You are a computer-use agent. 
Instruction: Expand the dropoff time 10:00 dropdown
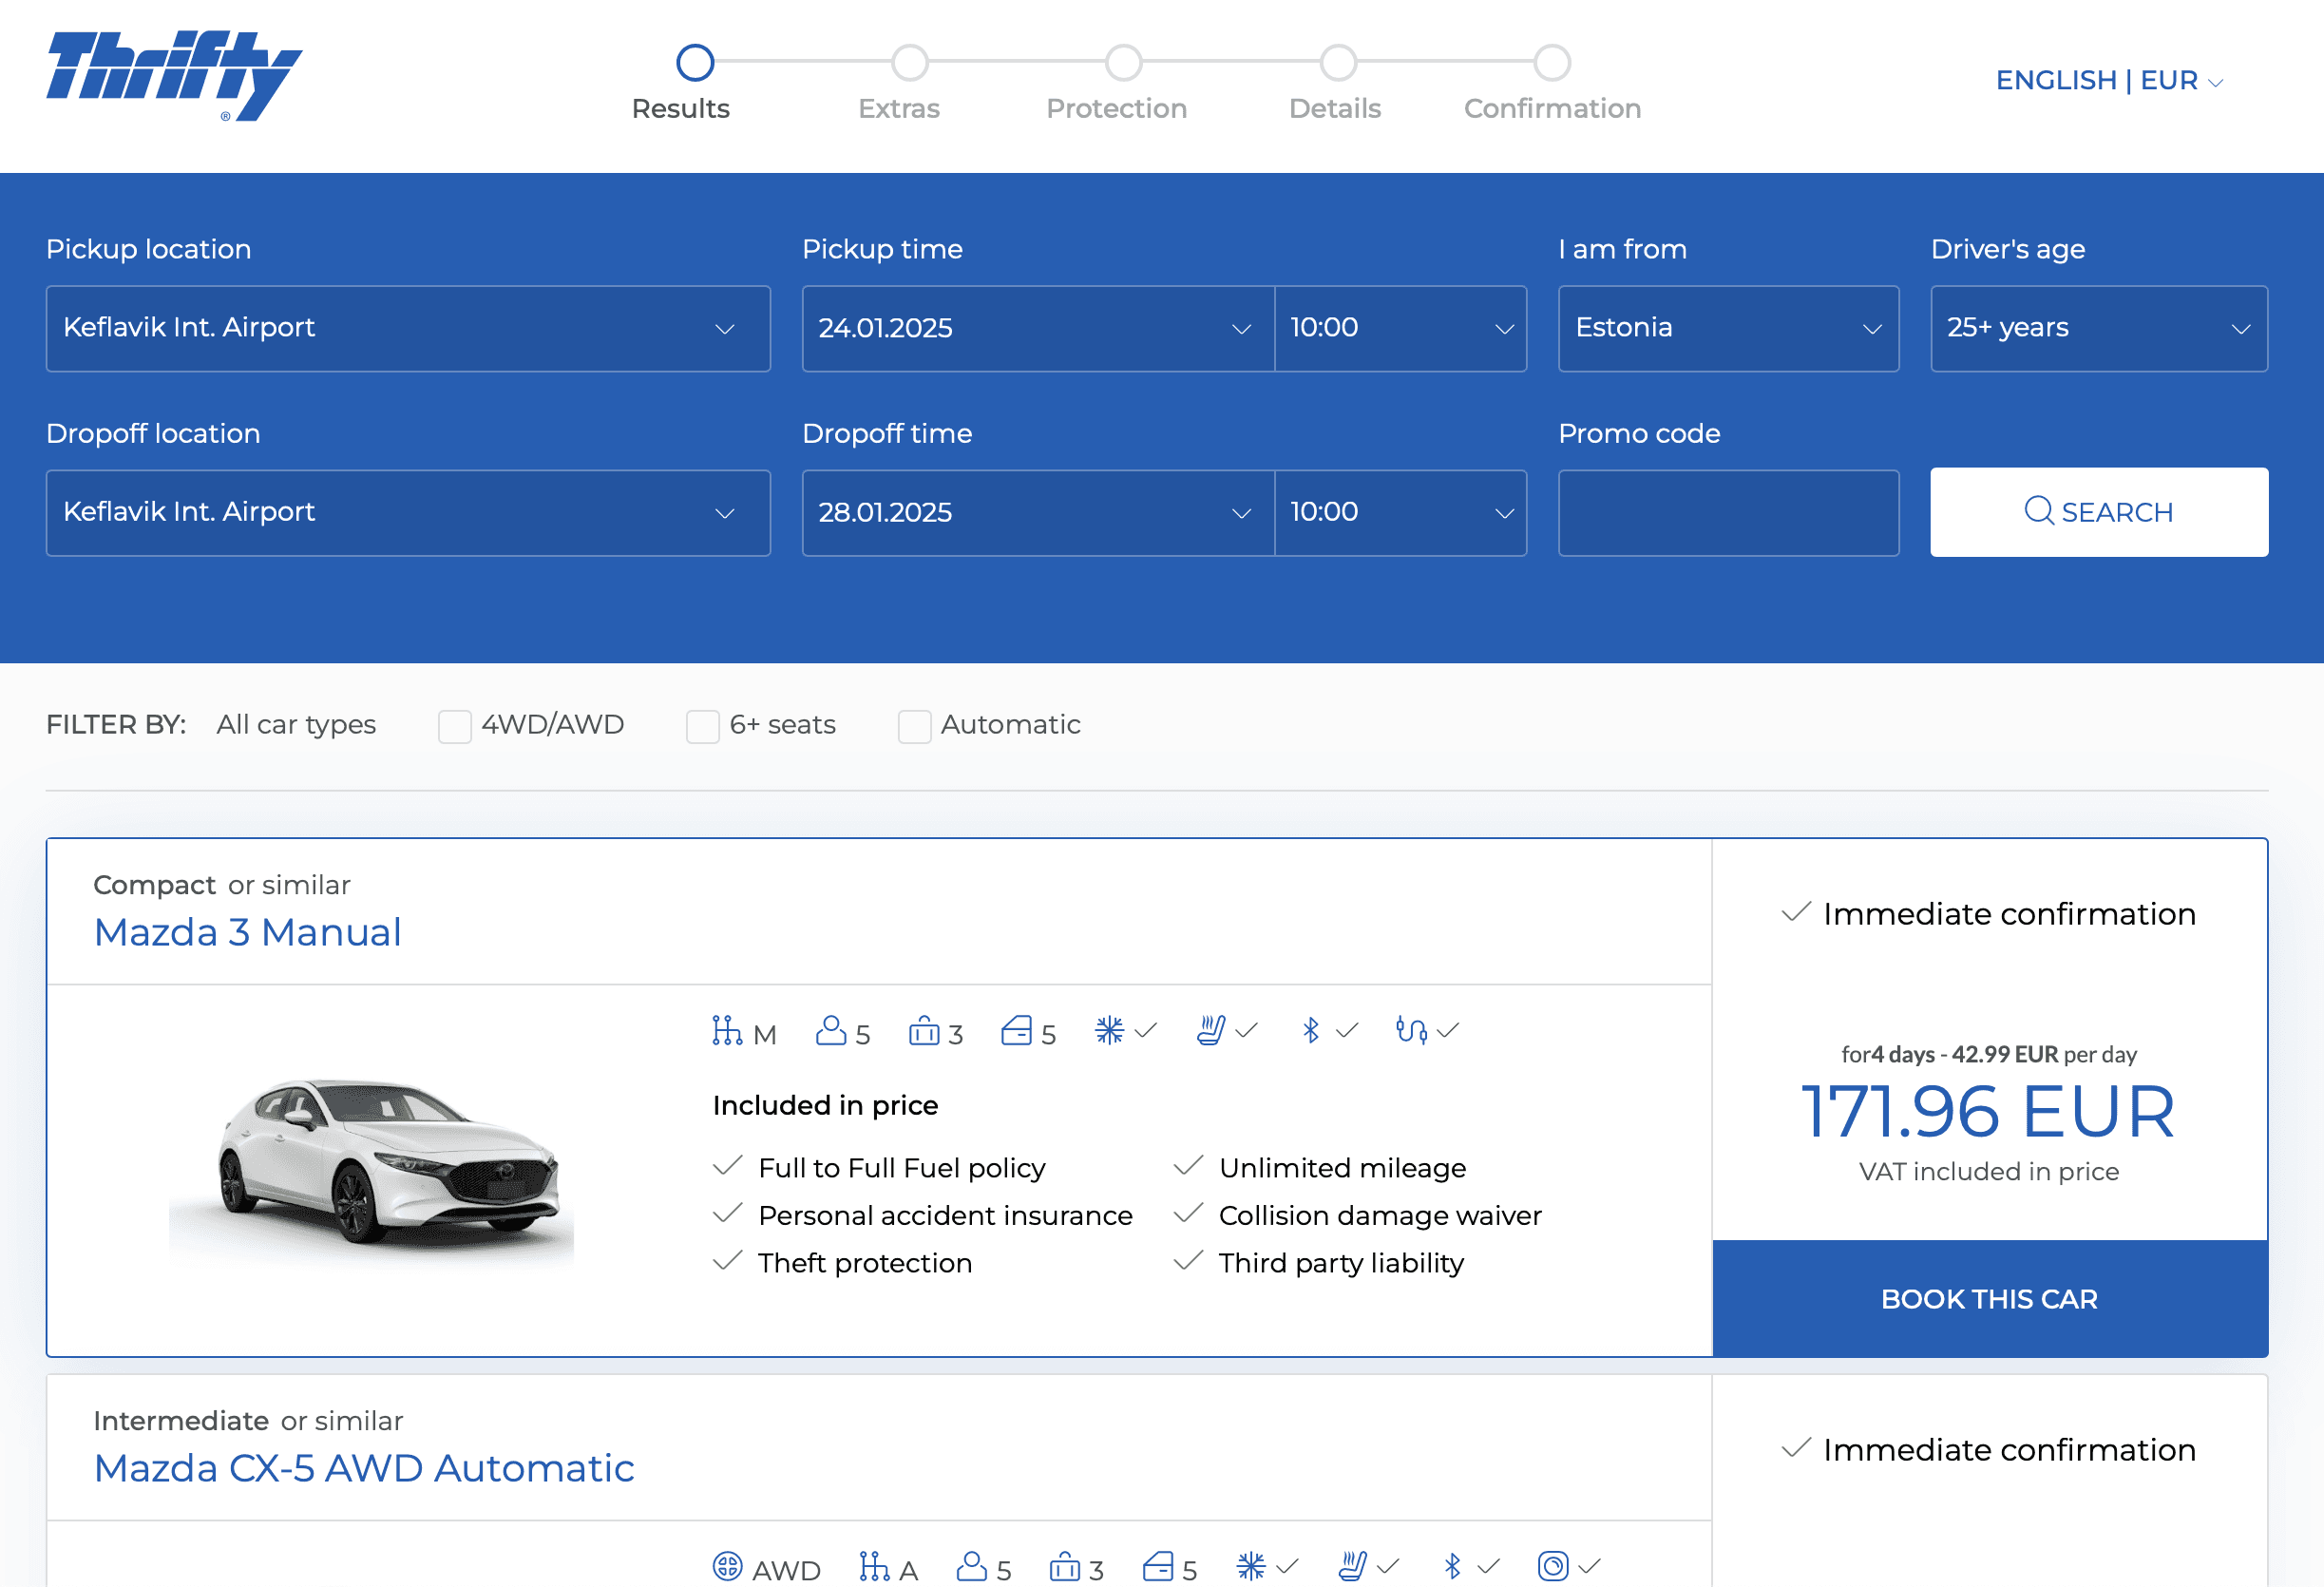1401,512
